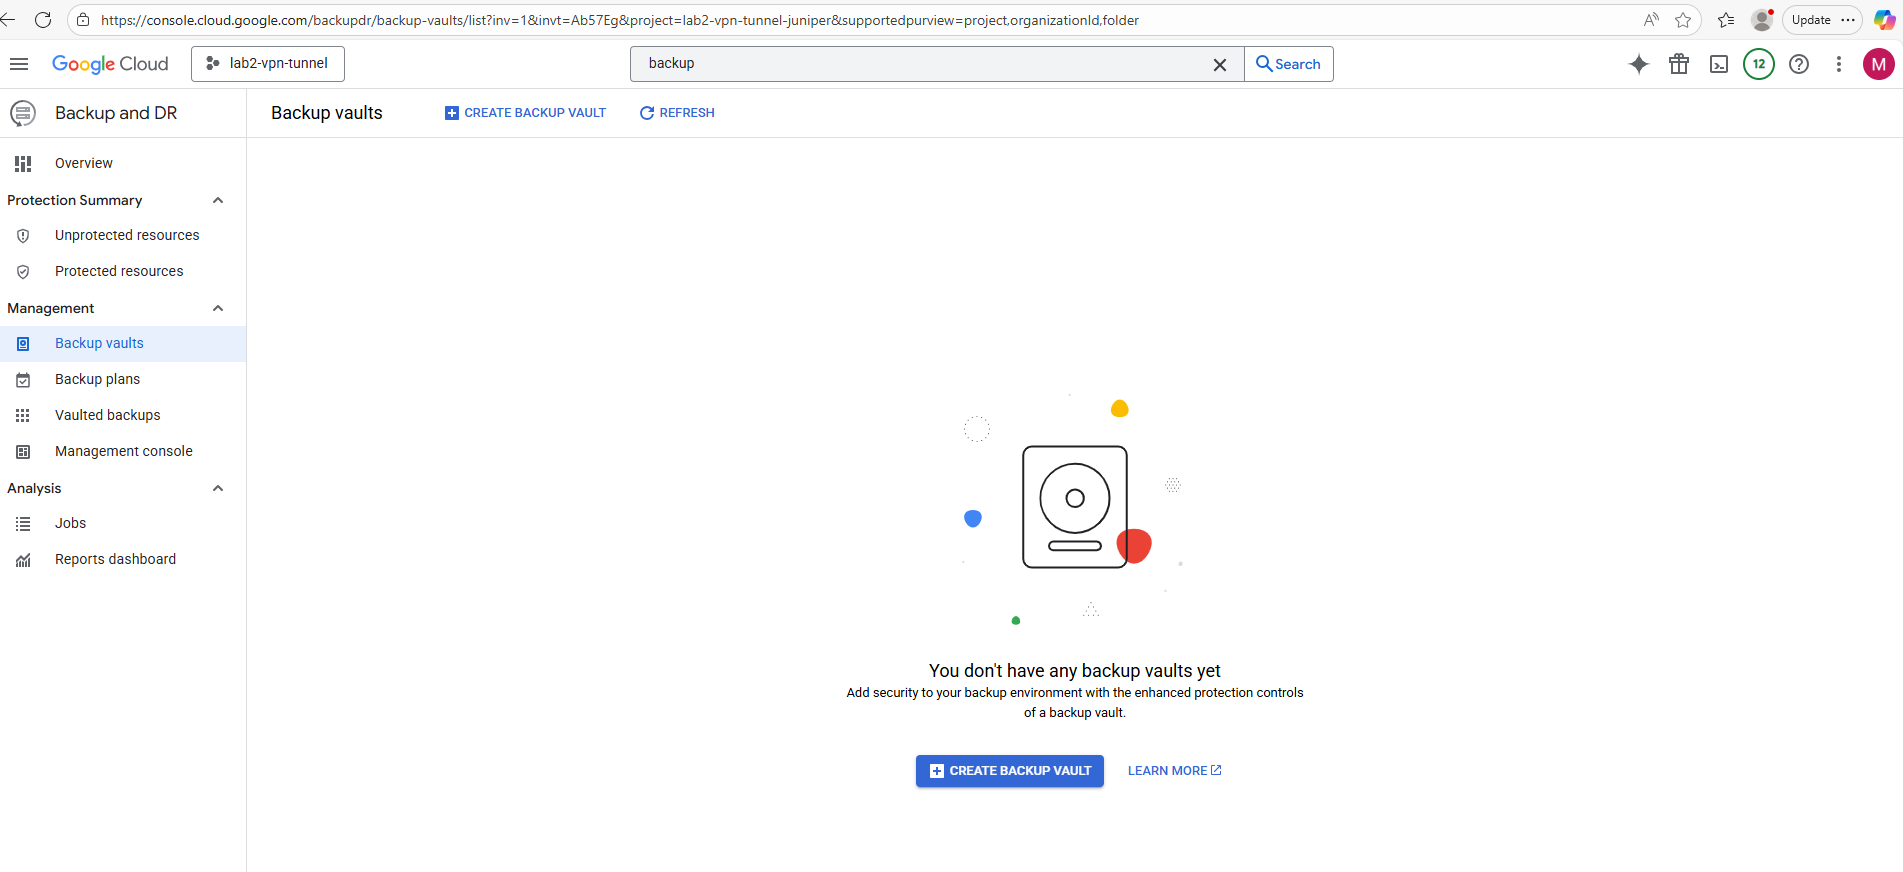Open the LEARN MORE link
The height and width of the screenshot is (872, 1903).
tap(1175, 771)
